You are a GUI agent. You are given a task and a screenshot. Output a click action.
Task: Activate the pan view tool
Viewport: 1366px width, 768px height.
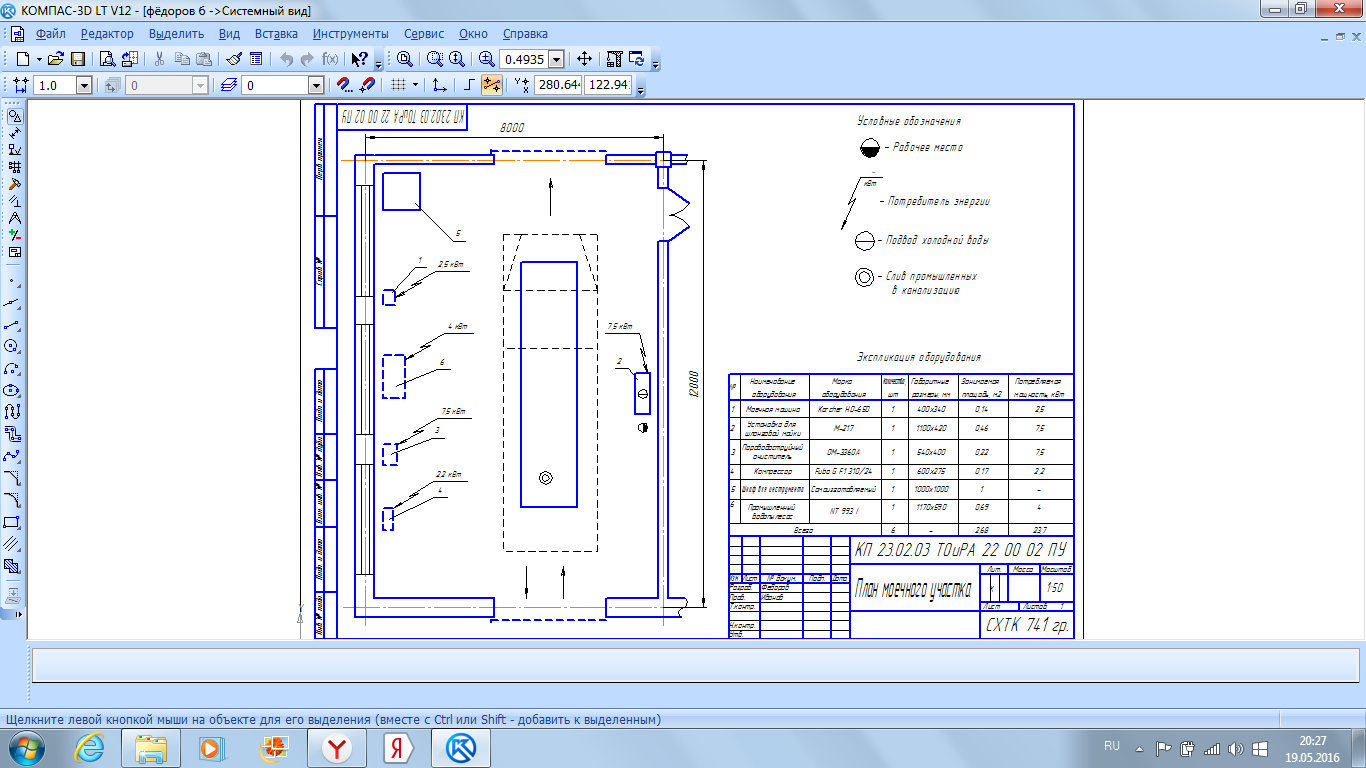[x=585, y=59]
